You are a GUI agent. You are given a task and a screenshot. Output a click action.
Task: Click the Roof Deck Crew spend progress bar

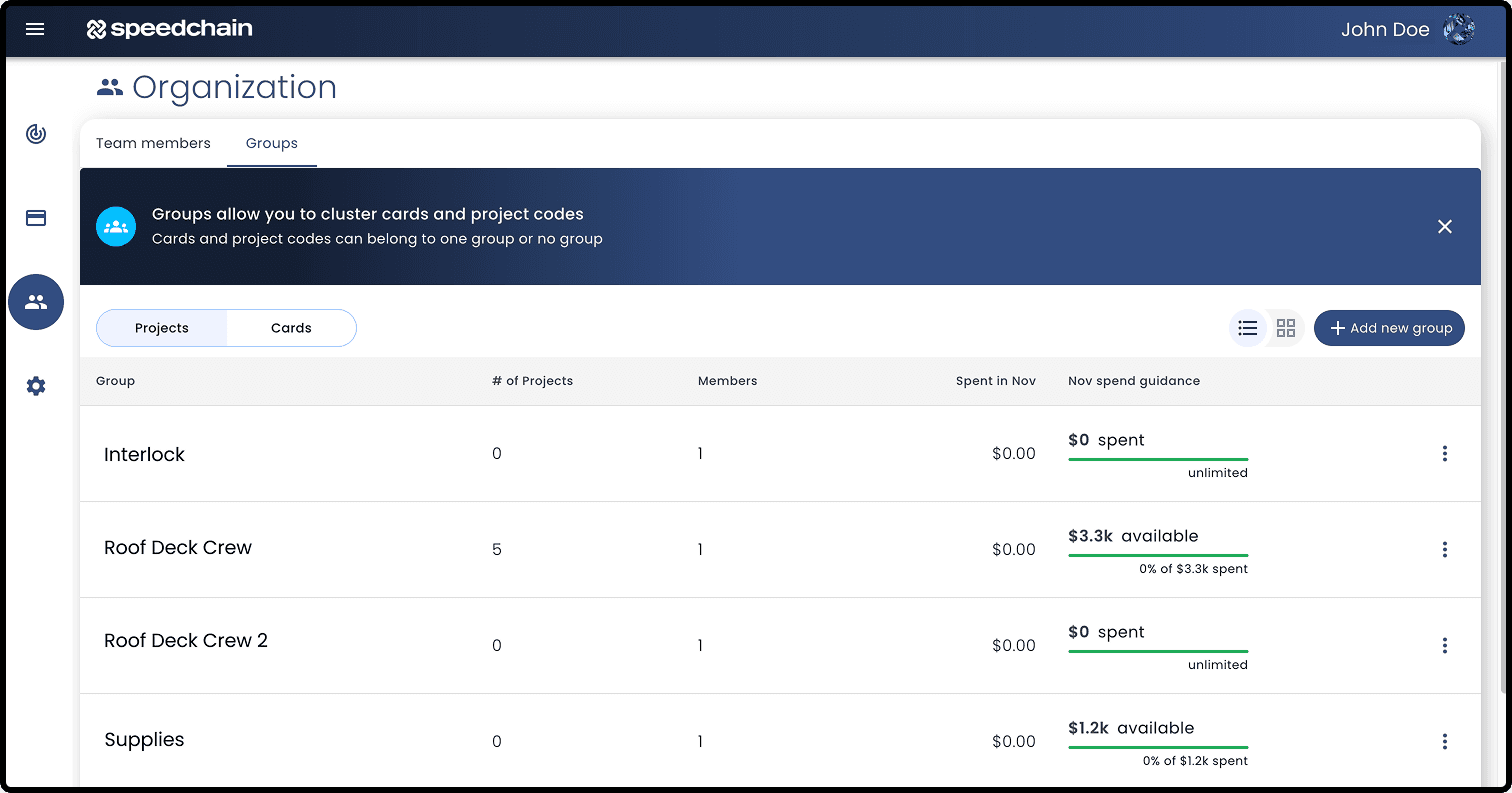(1158, 555)
